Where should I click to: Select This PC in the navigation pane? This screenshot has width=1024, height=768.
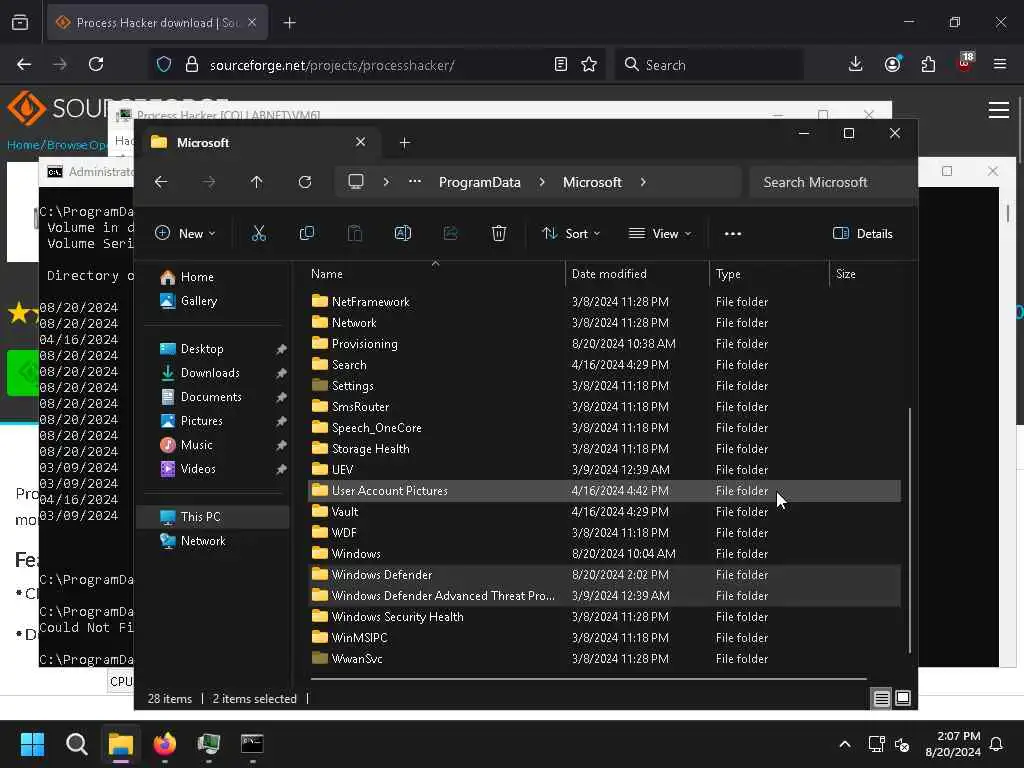[x=213, y=517]
